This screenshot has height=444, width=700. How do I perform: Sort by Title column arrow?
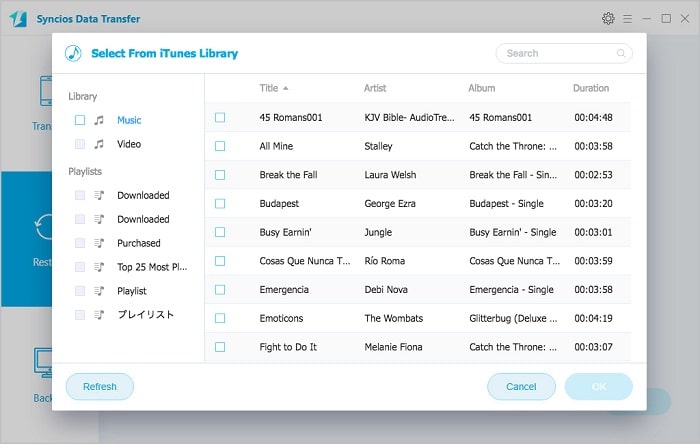[x=285, y=88]
